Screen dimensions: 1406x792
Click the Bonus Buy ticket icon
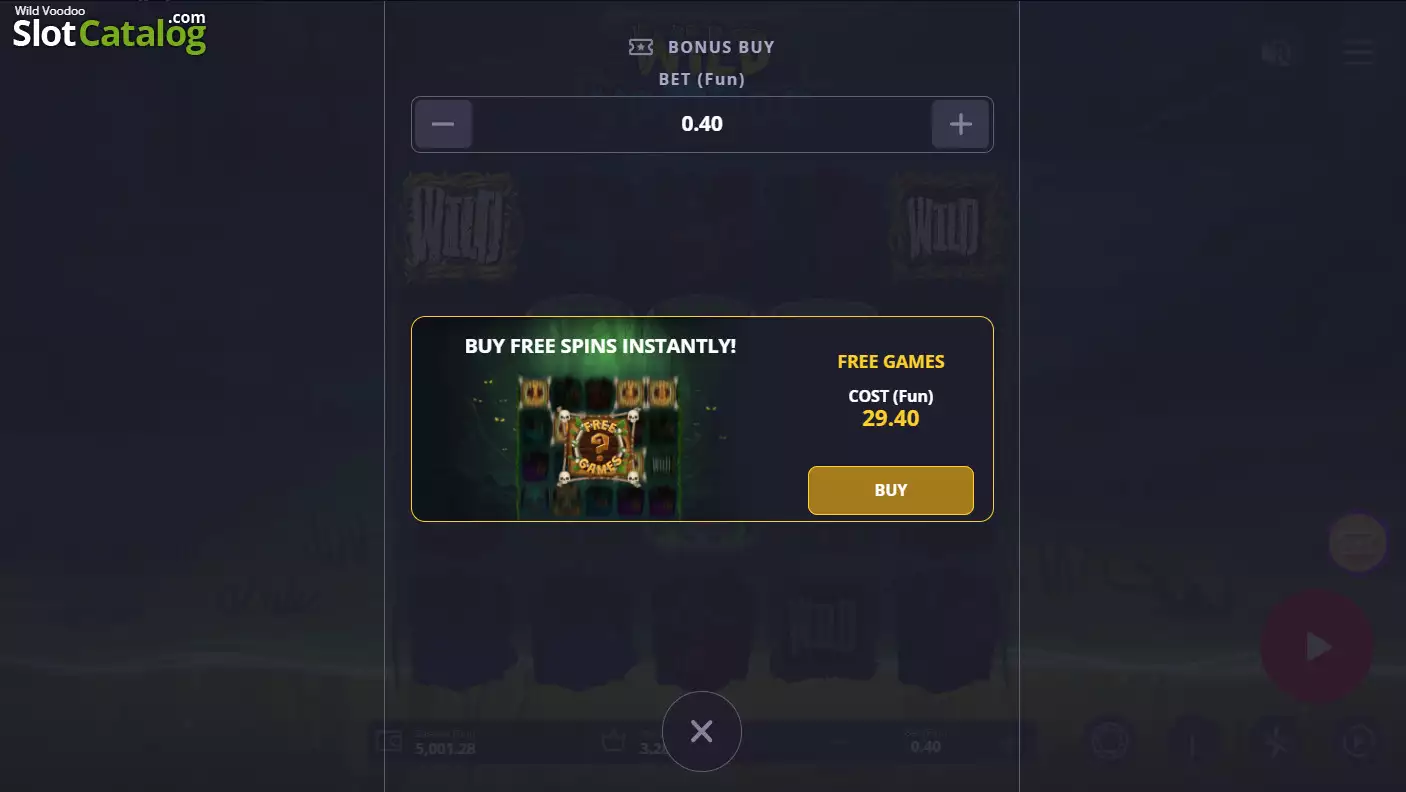point(641,47)
